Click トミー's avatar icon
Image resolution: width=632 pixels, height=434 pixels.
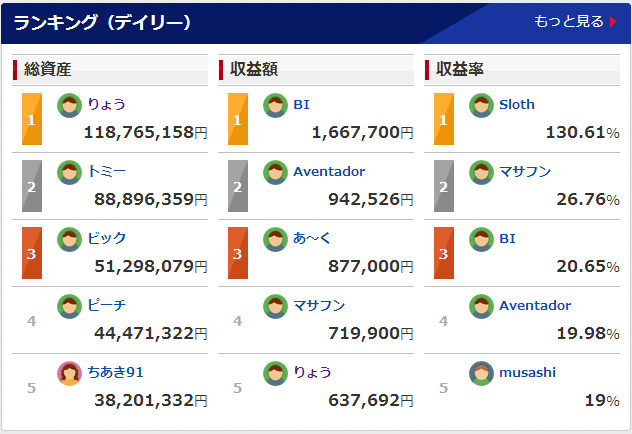click(69, 172)
